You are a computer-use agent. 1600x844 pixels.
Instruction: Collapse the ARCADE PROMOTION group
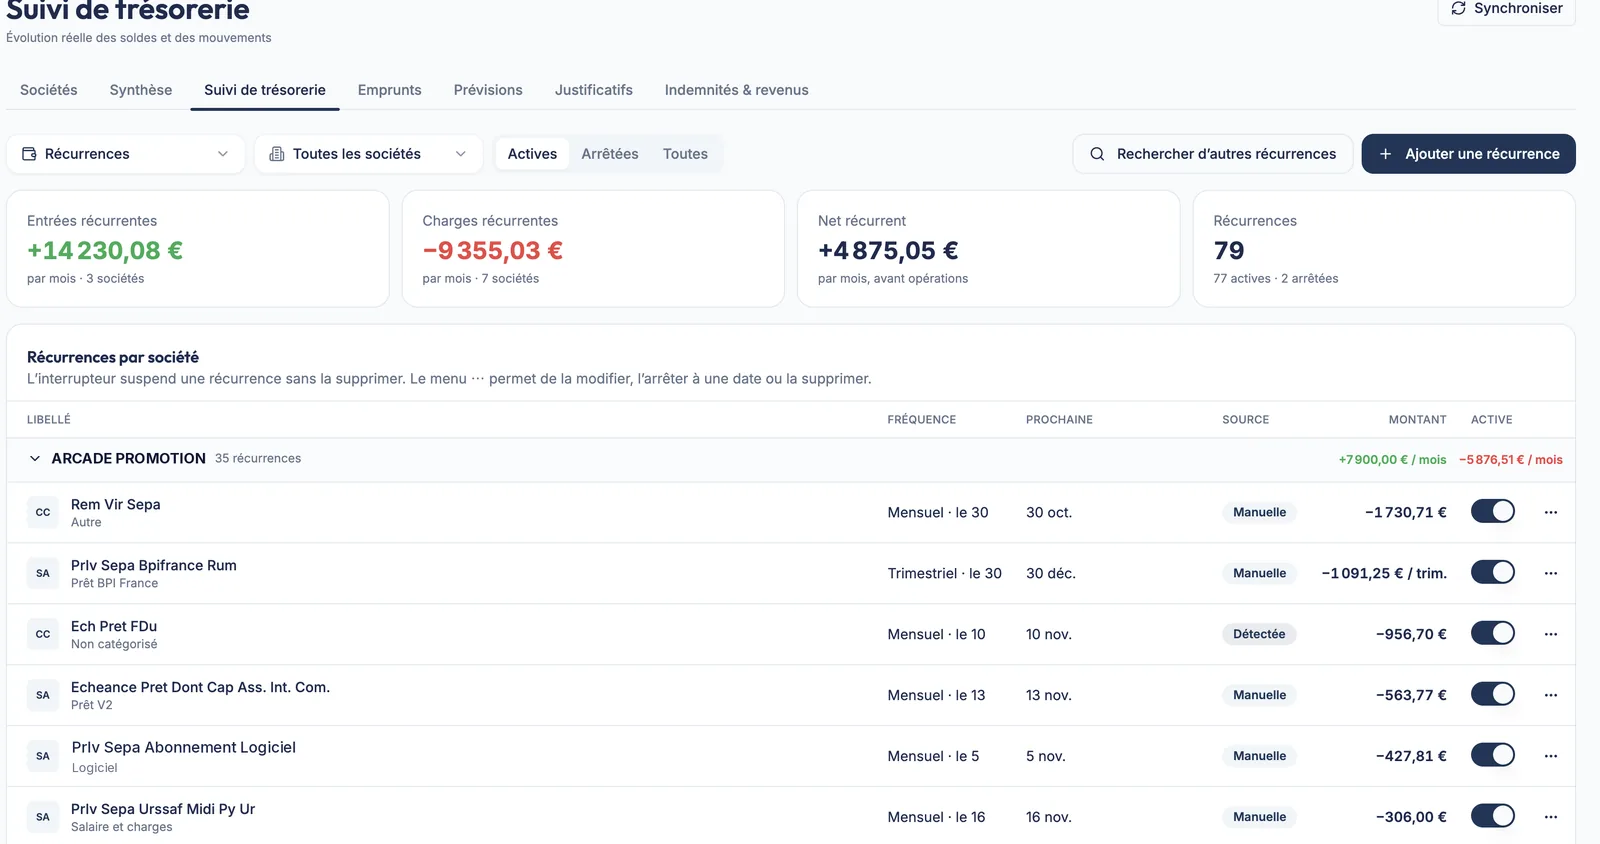point(35,458)
